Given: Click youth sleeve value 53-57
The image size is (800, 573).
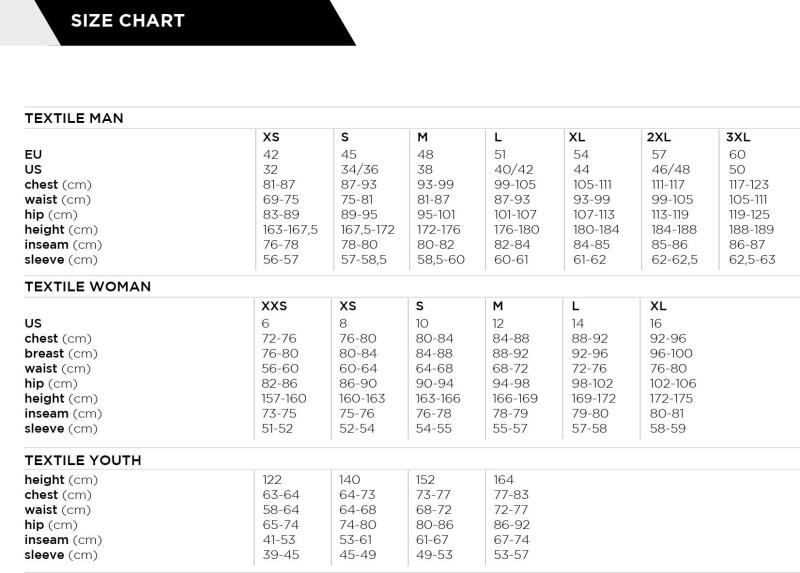Looking at the screenshot, I should pos(511,555).
